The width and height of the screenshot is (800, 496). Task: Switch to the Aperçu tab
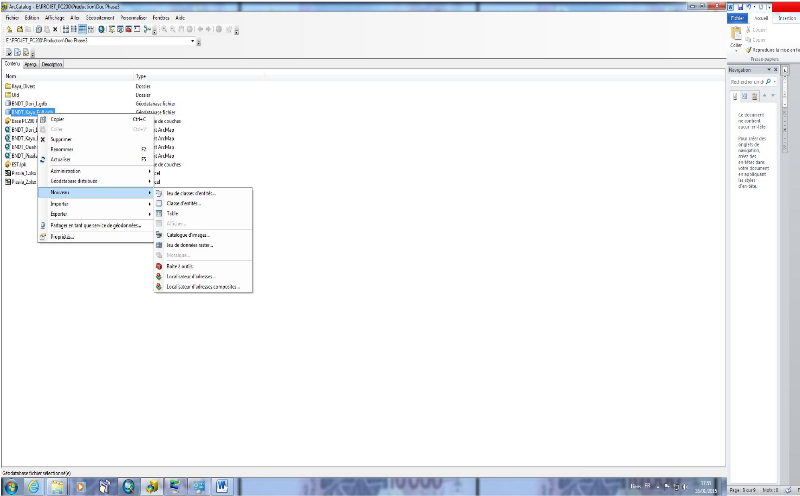click(31, 64)
